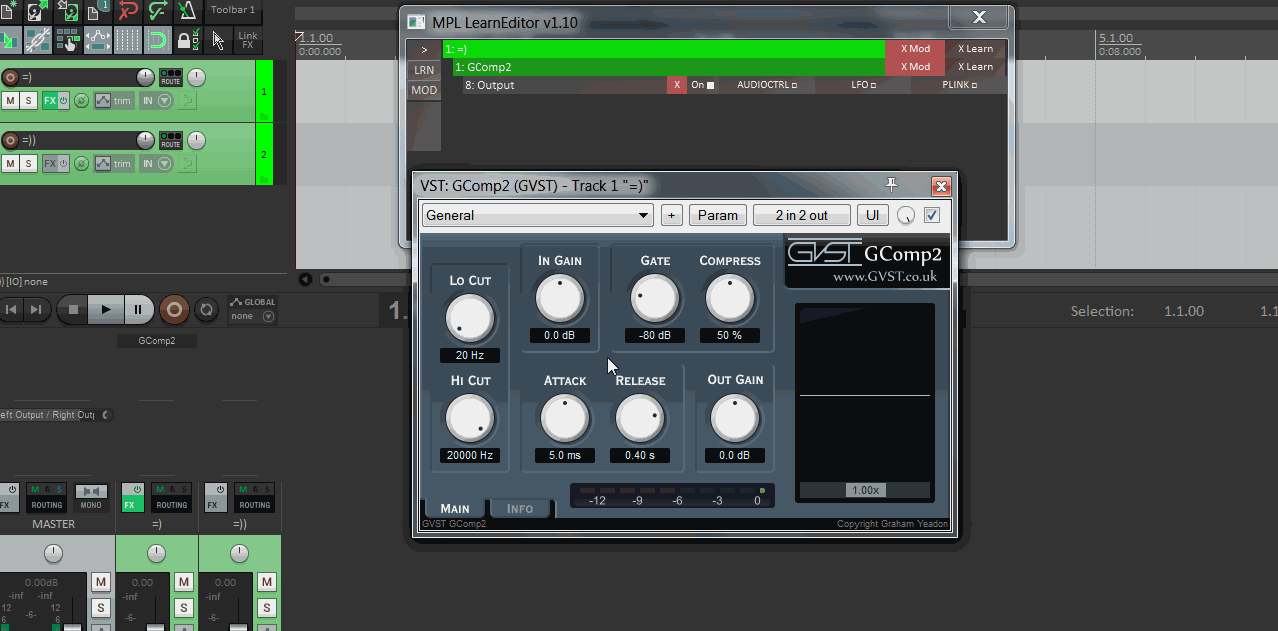Click X Mod on '1: =)' row
The image size is (1278, 631).
915,48
